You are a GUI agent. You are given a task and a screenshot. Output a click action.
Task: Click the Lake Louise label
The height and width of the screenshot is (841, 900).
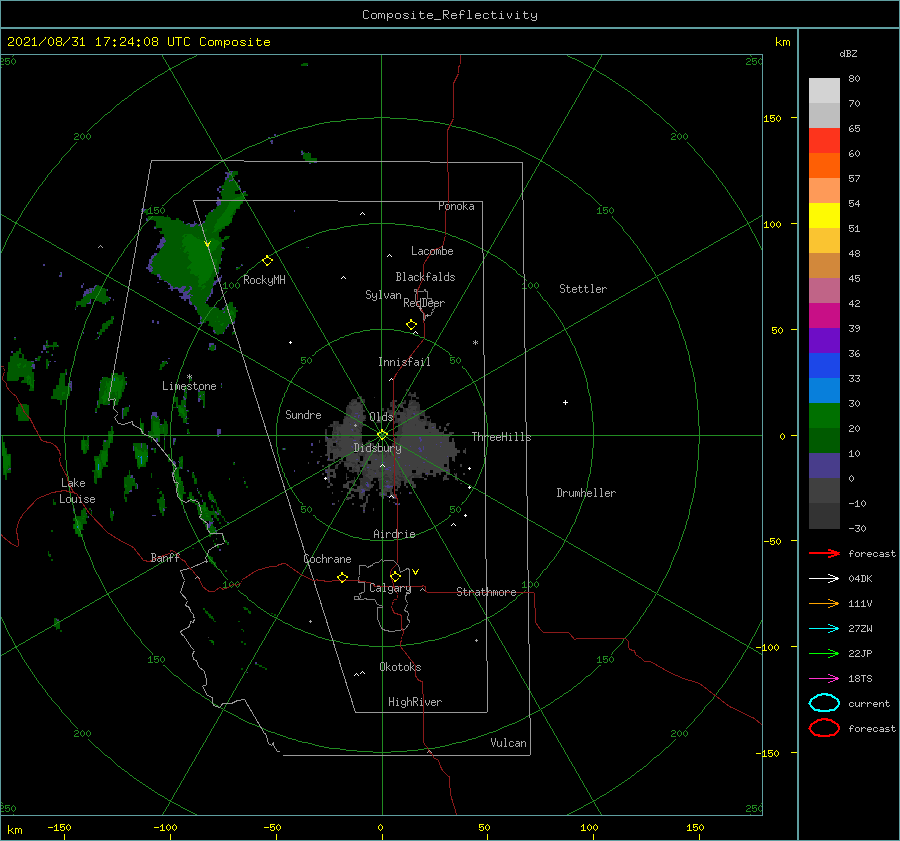tap(77, 491)
